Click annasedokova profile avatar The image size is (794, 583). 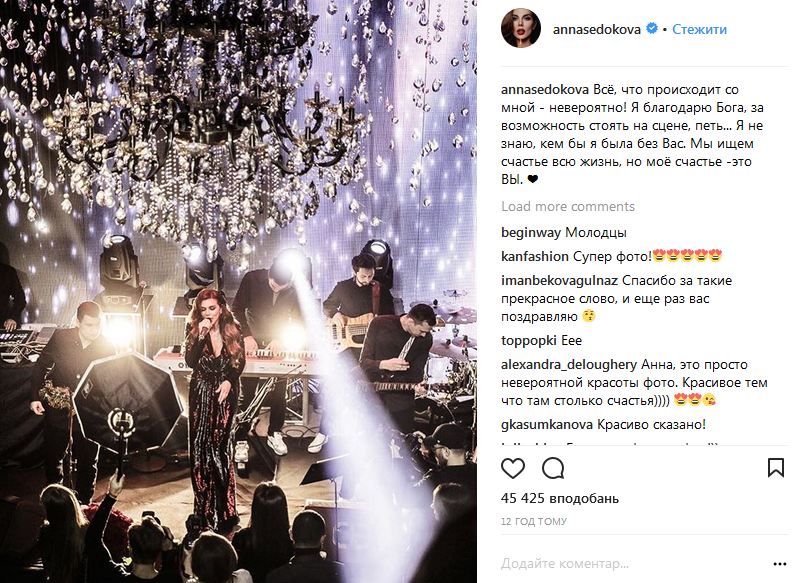(x=521, y=28)
